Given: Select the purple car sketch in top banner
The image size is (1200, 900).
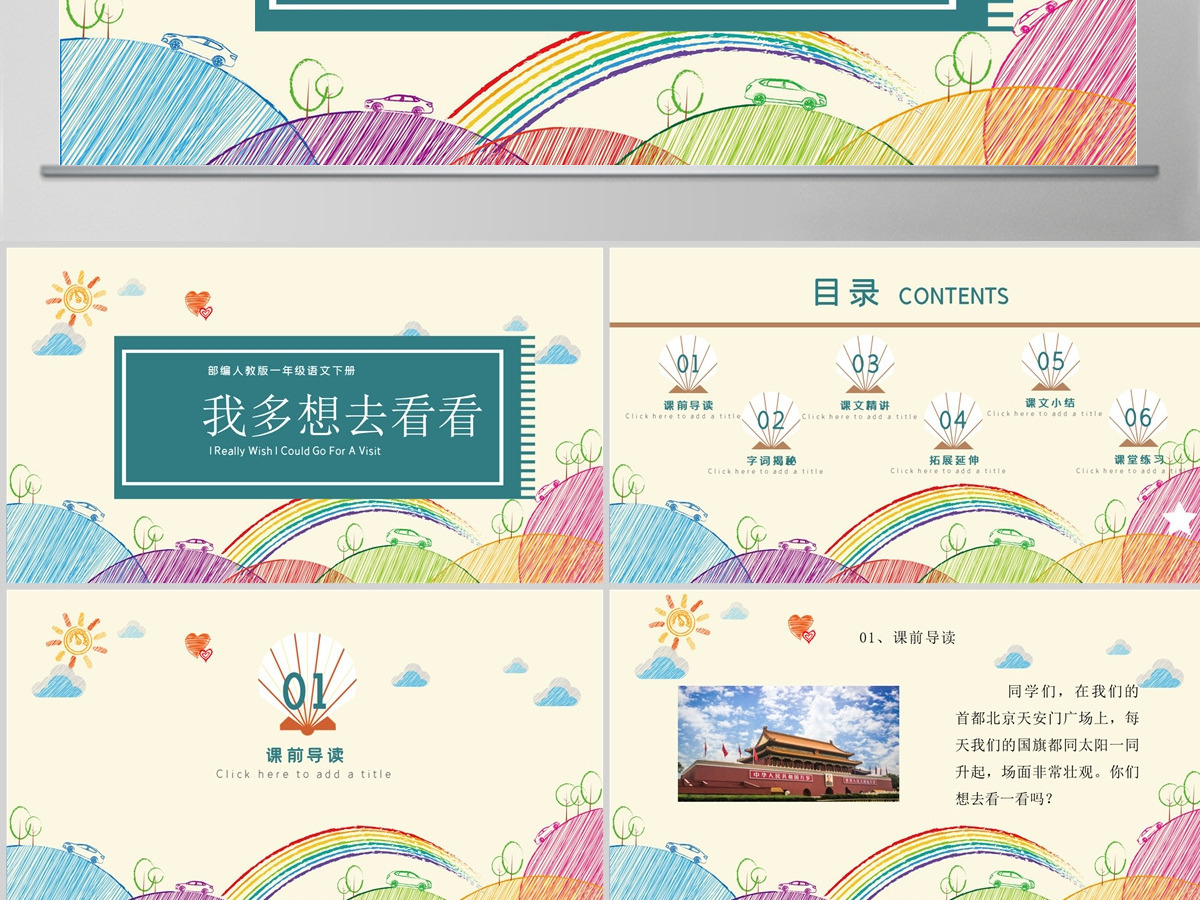Looking at the screenshot, I should (x=399, y=104).
